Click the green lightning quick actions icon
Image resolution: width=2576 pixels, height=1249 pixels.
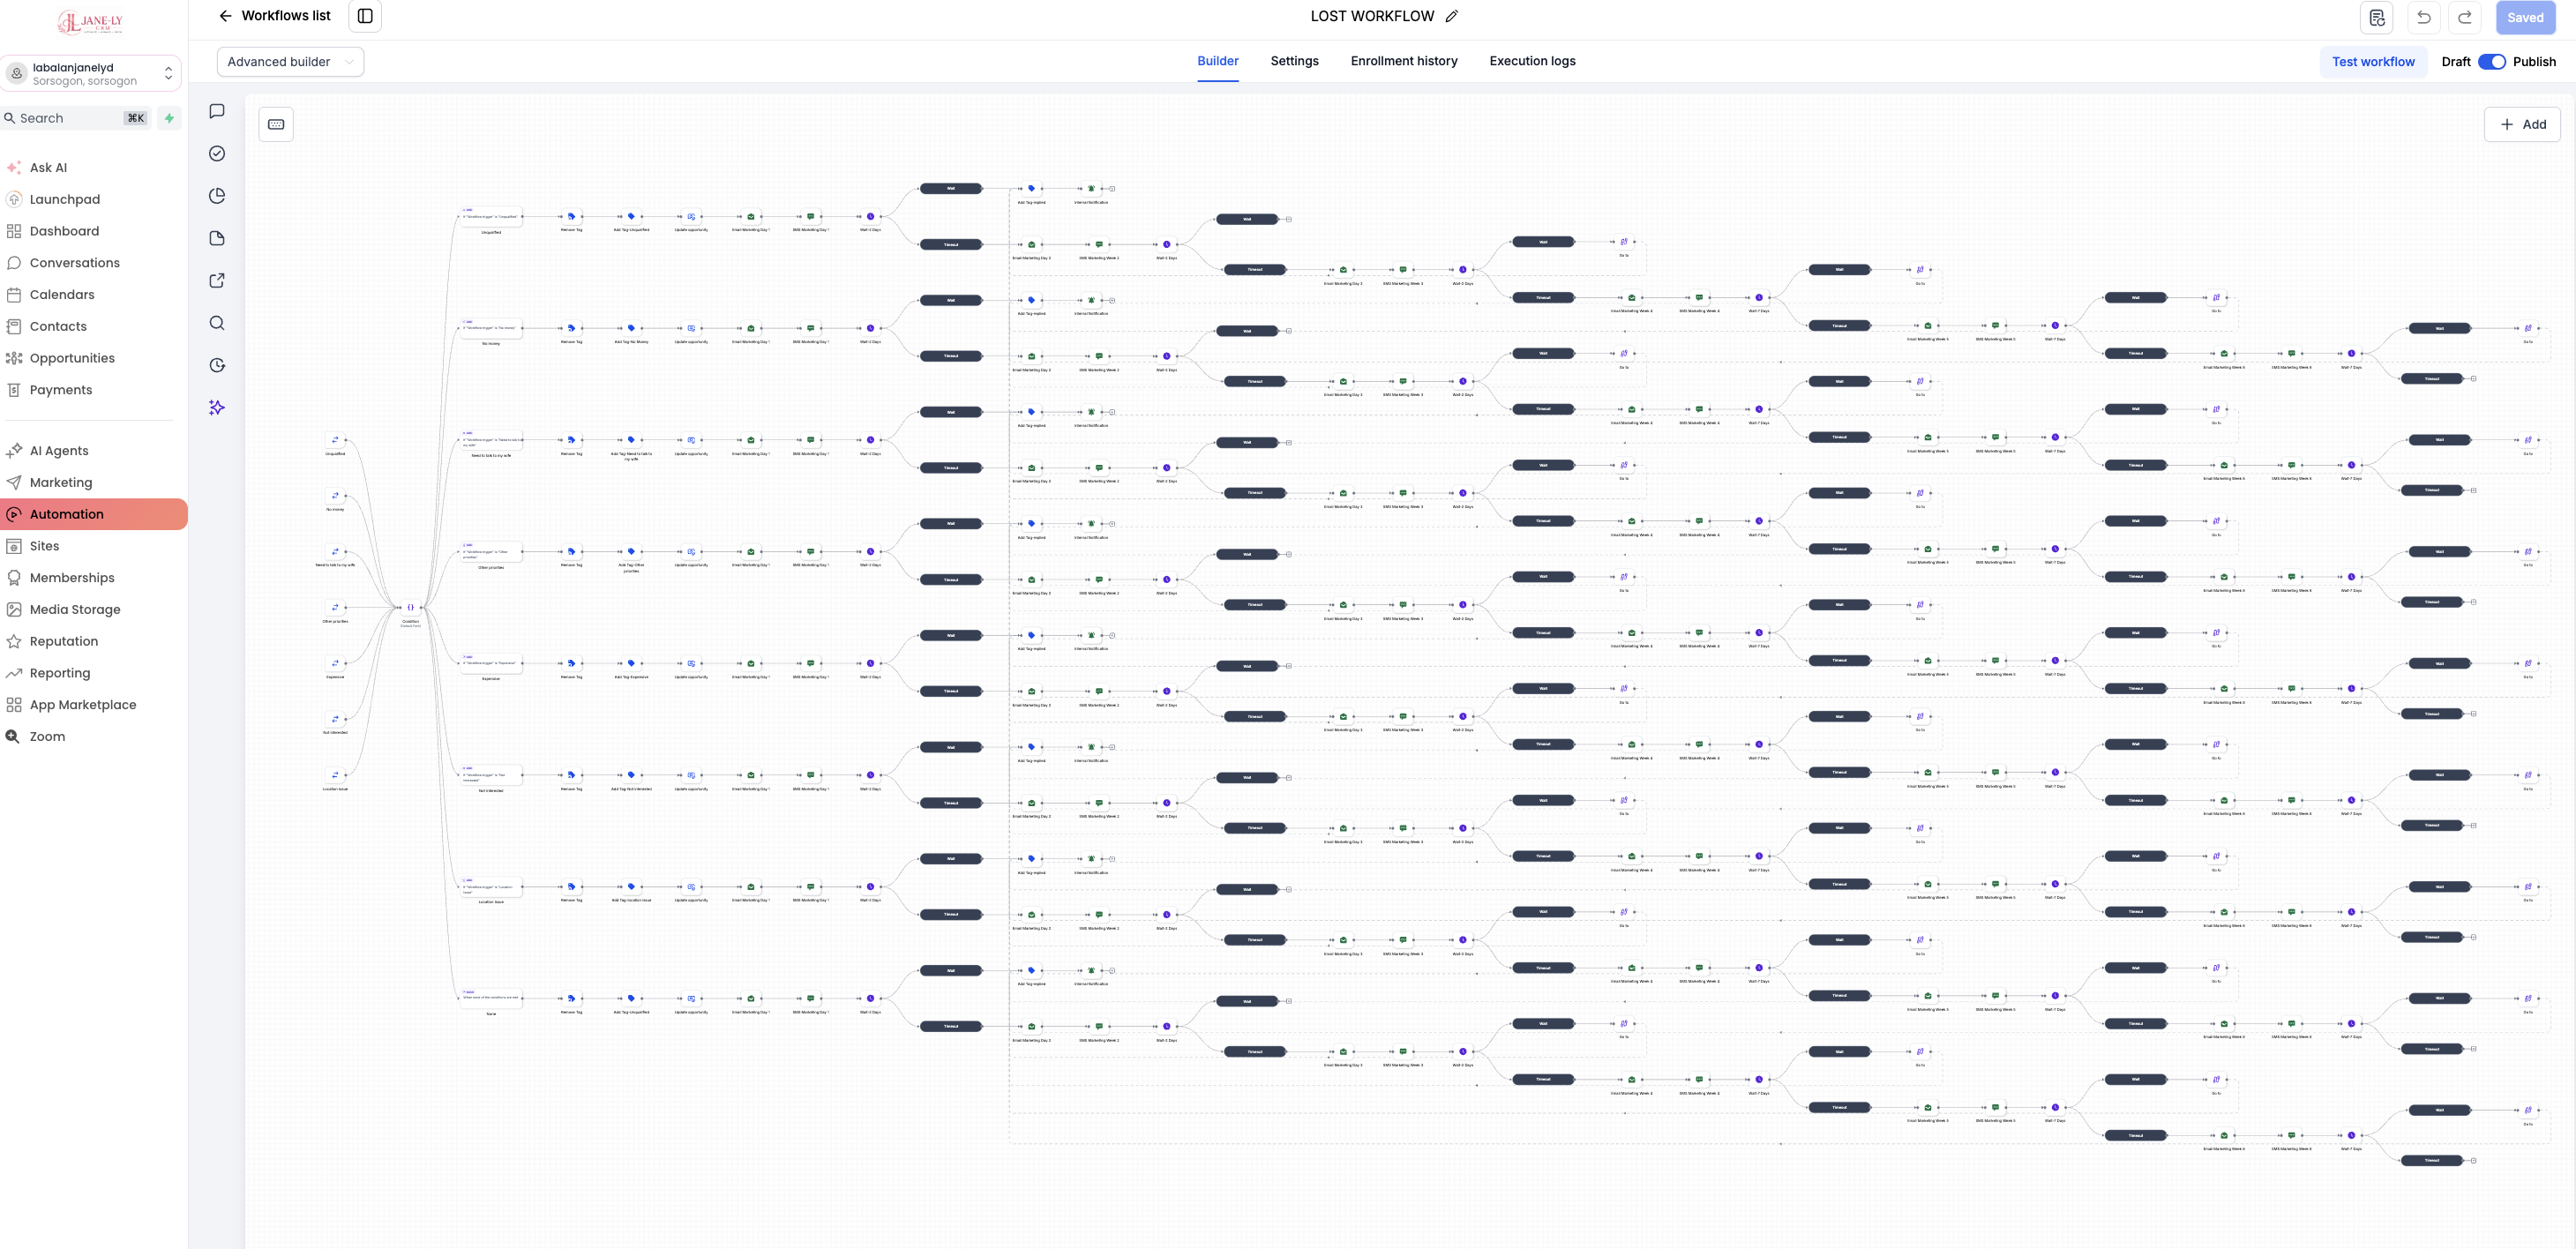pos(169,118)
